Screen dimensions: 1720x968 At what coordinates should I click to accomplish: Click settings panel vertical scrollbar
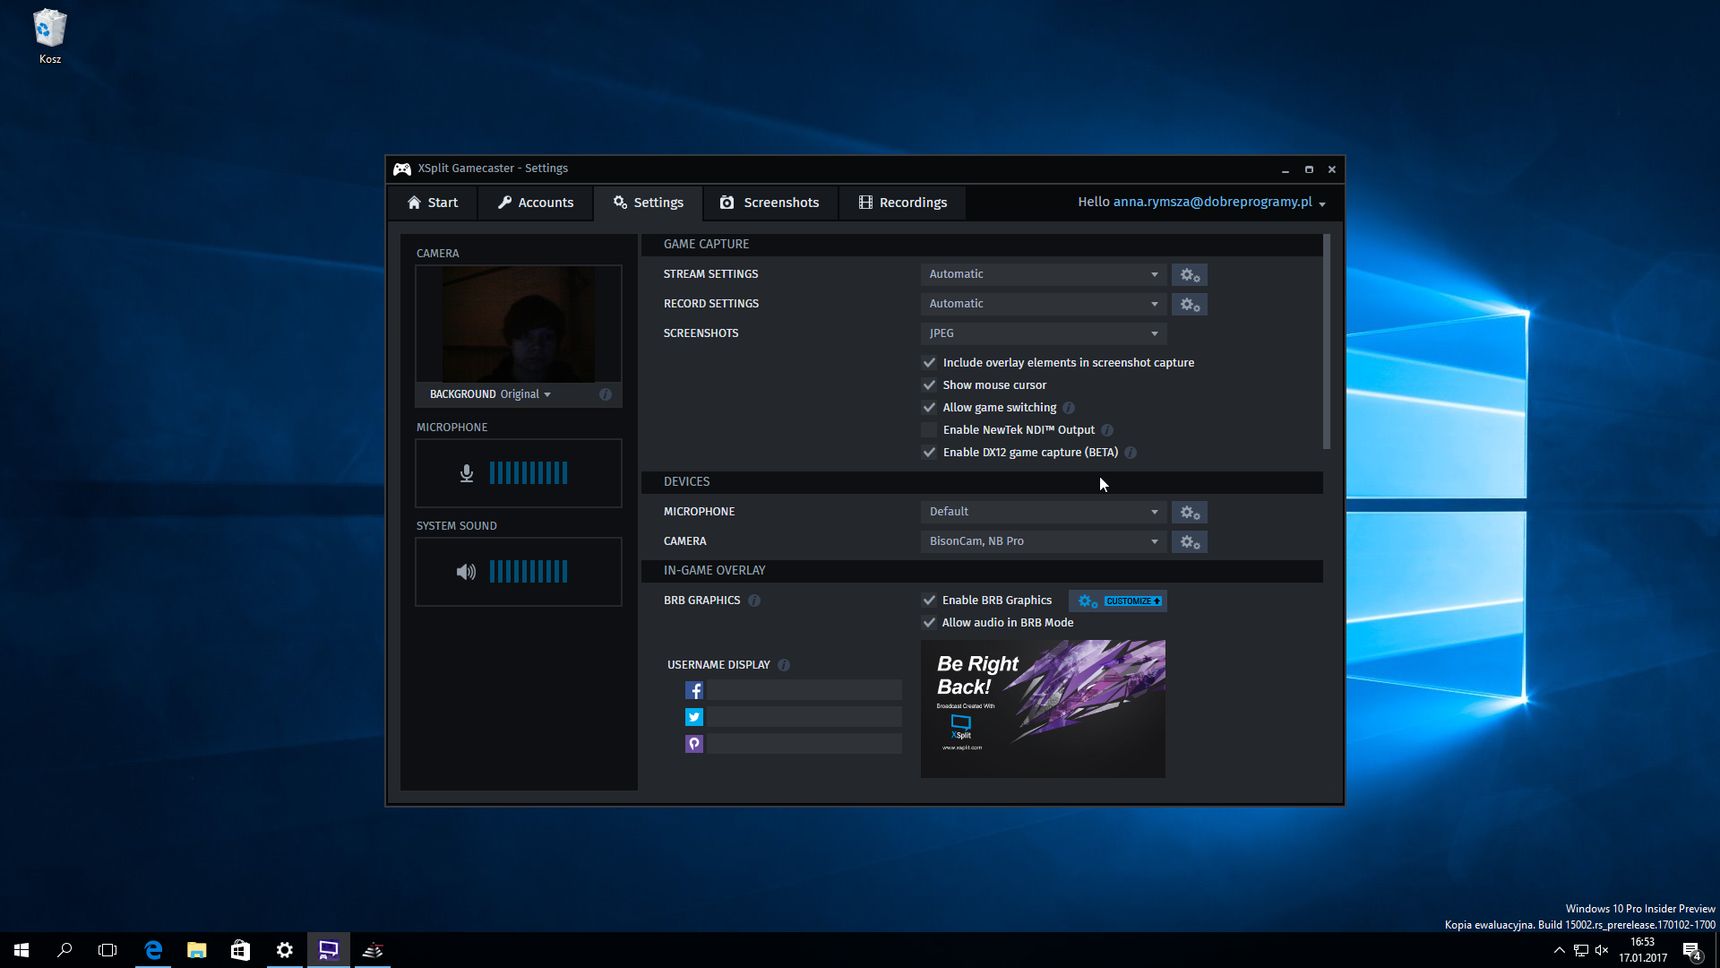click(1326, 342)
